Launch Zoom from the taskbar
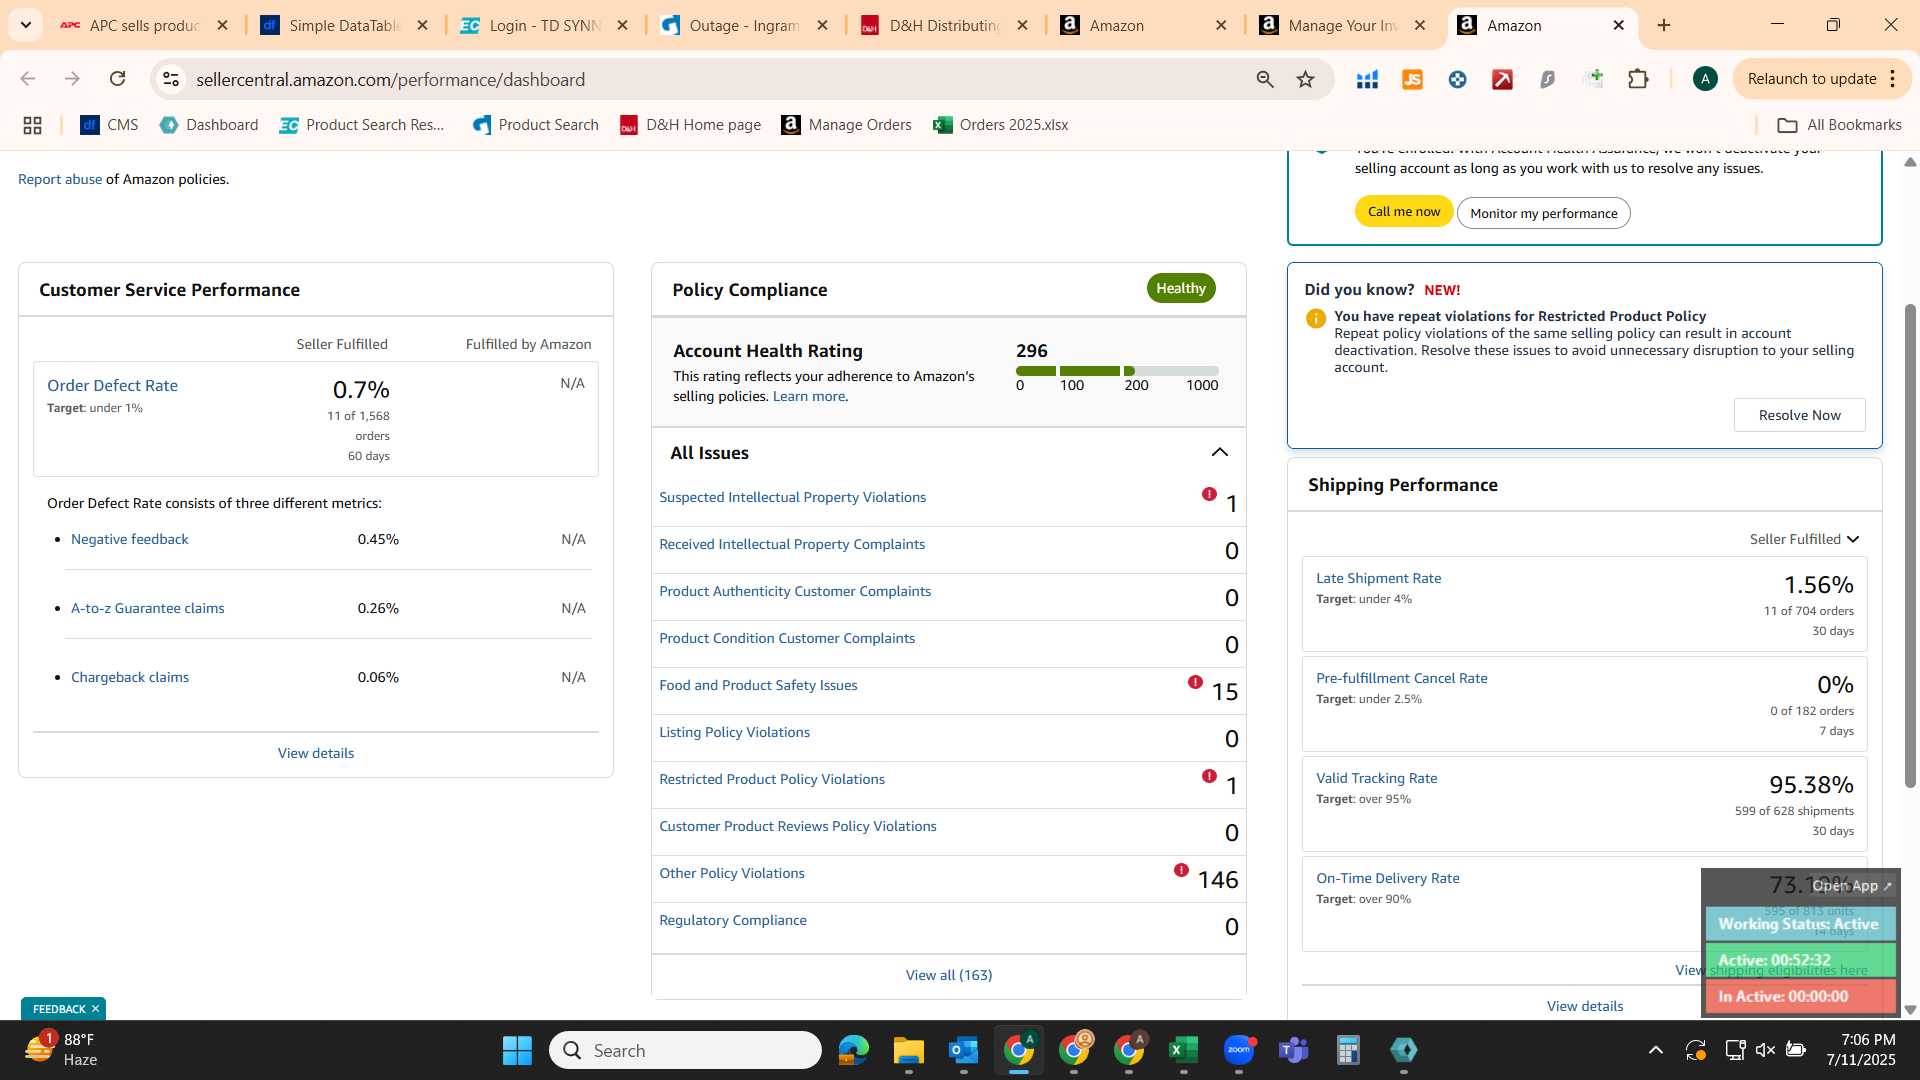This screenshot has width=1920, height=1080. click(x=1238, y=1050)
